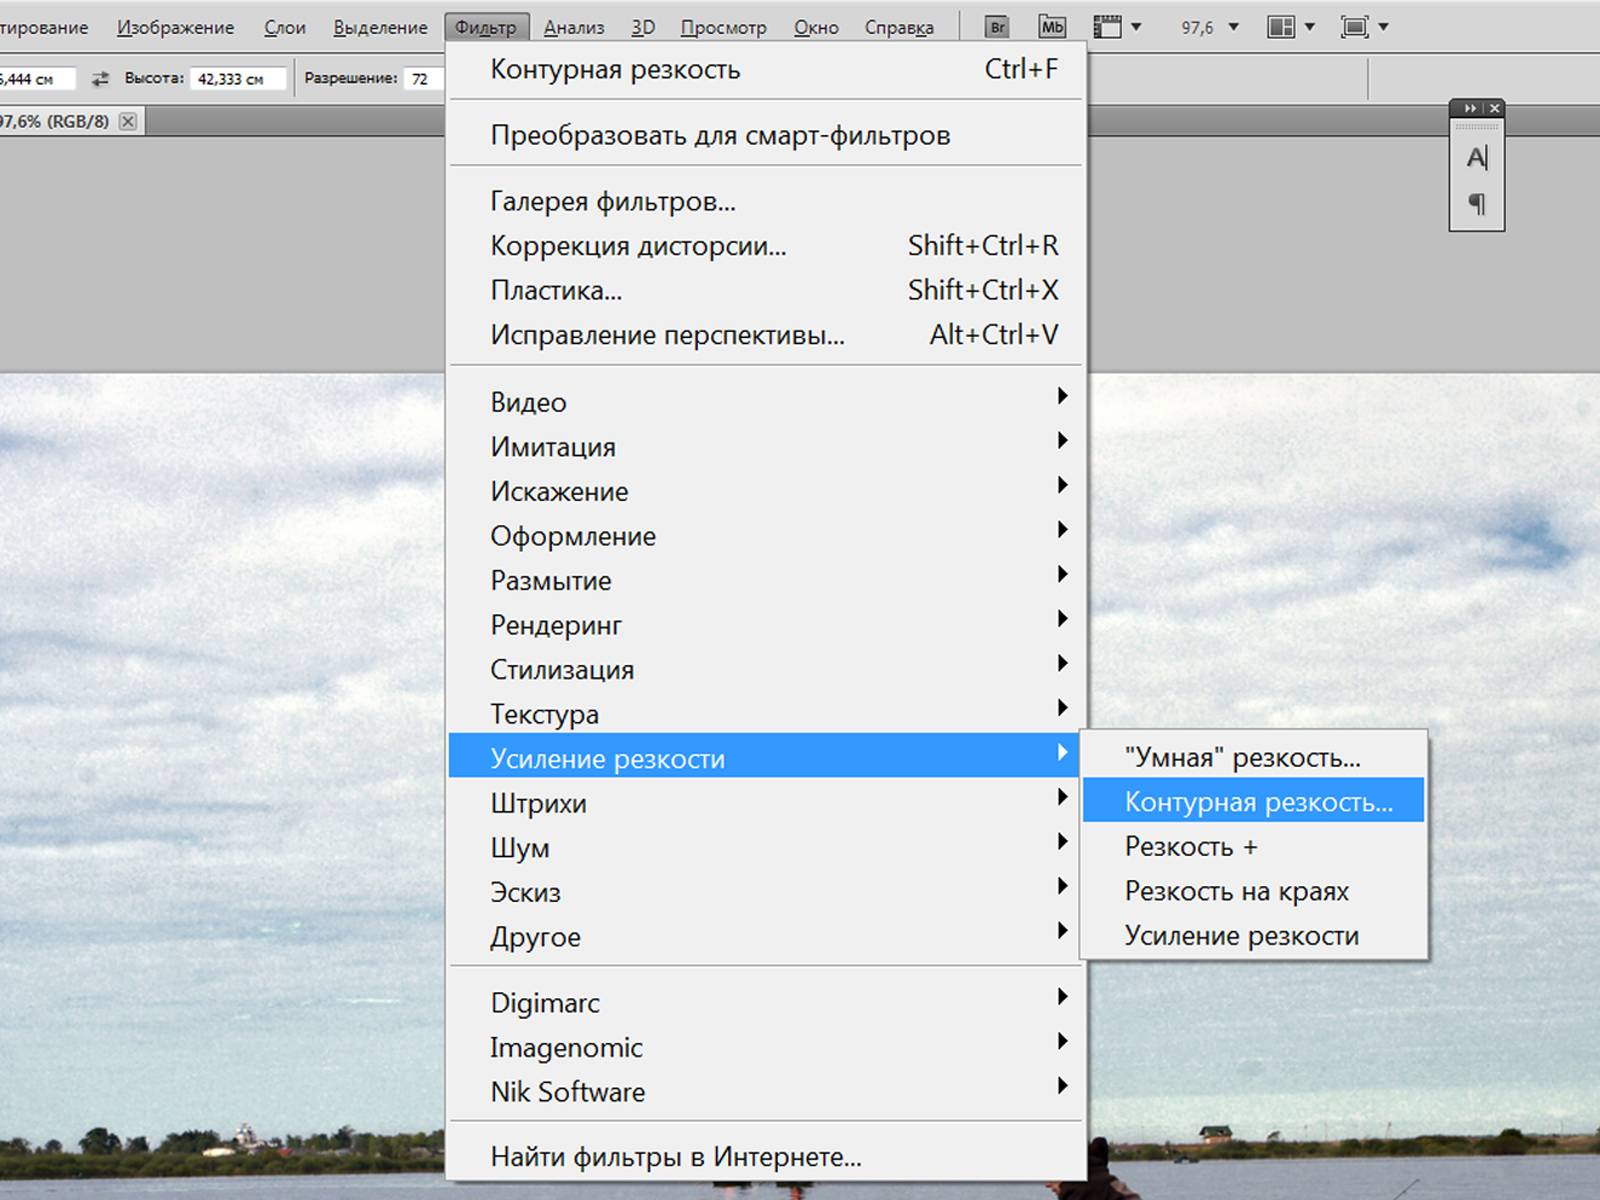Screen dimensions: 1600x1200
Task: Open the Paragraph panel icon
Action: (1477, 204)
